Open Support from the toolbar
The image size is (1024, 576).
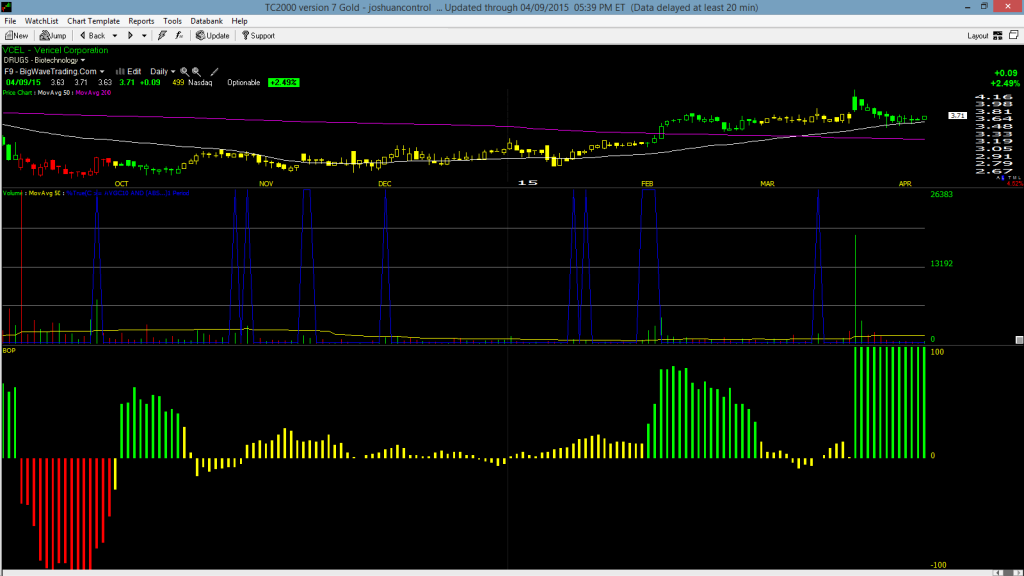258,36
